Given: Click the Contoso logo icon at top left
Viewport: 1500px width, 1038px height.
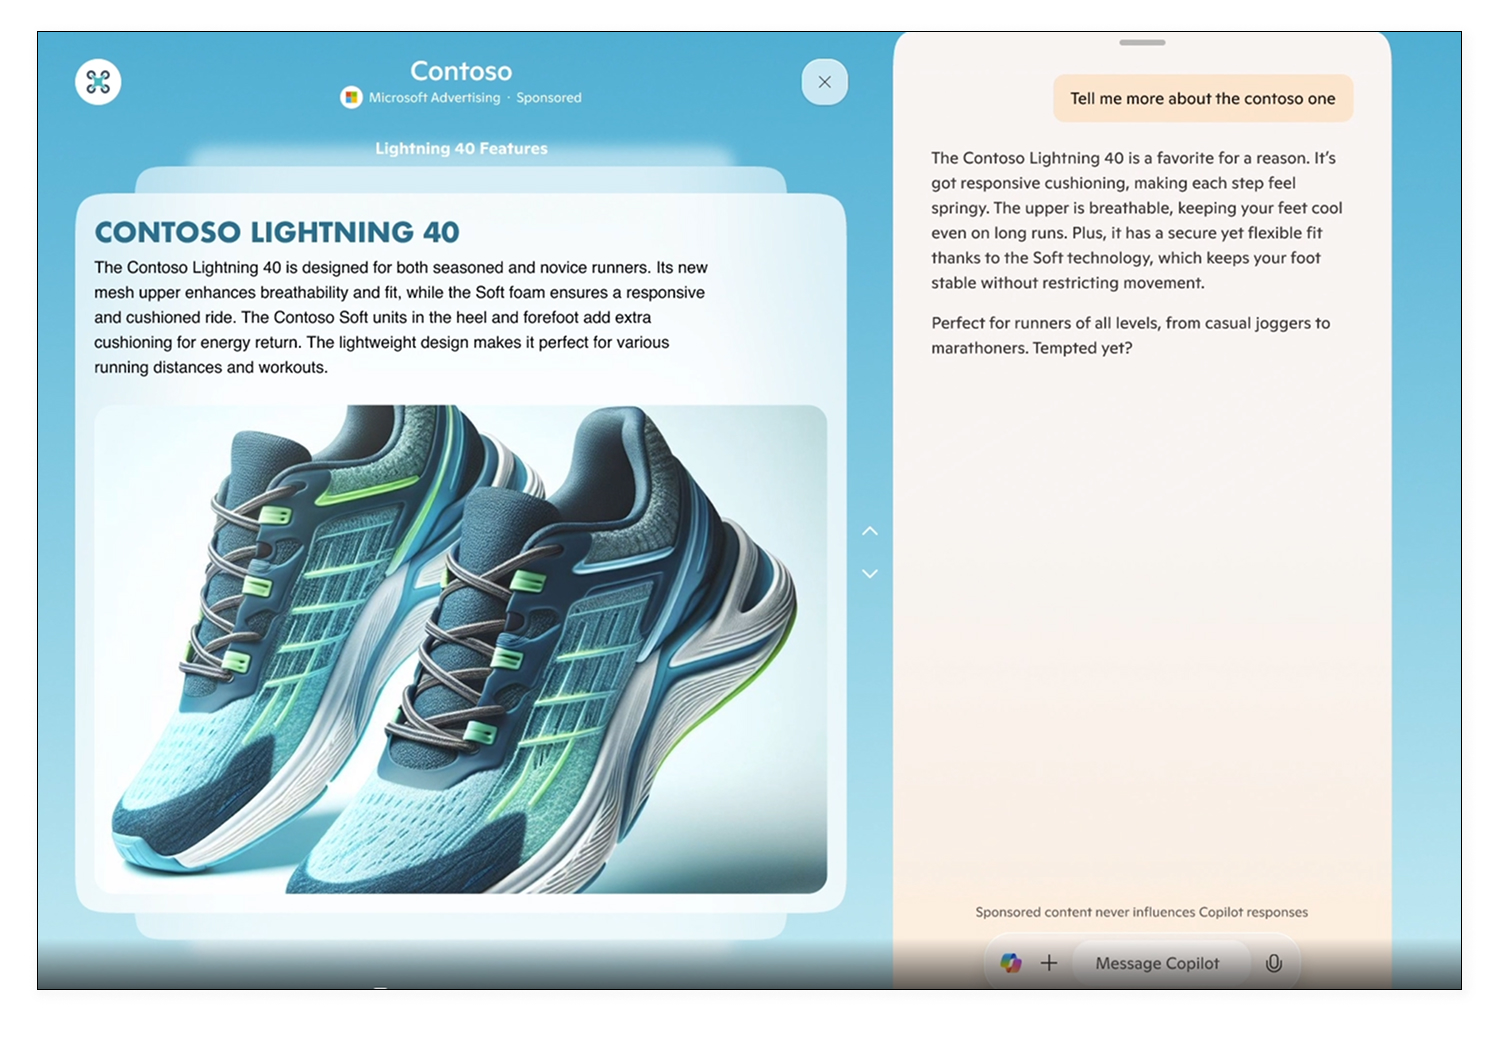Looking at the screenshot, I should 98,82.
